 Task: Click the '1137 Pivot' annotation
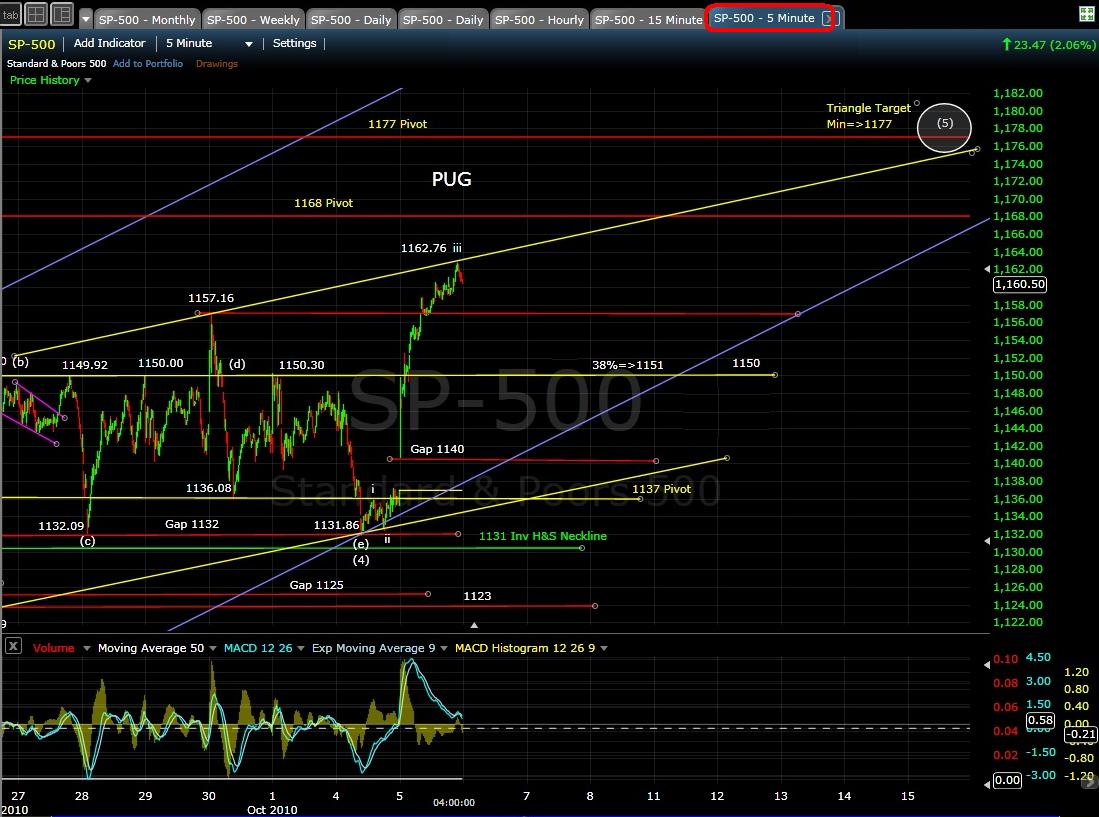pyautogui.click(x=662, y=489)
